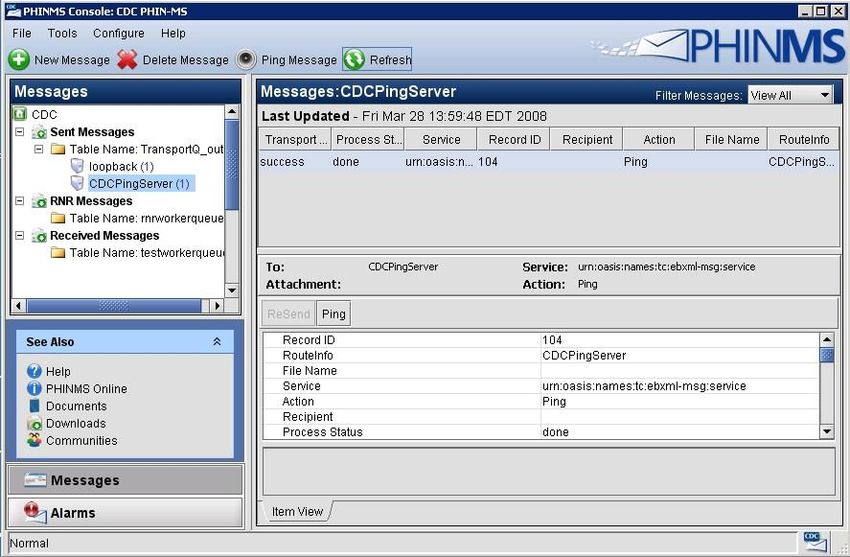Collapse the Table Name TransportQ_out node

[38, 149]
